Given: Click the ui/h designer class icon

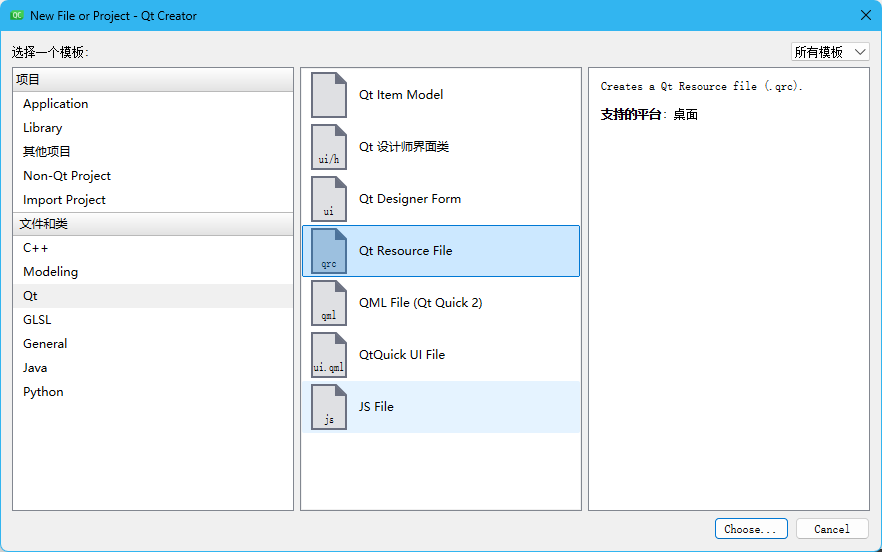Looking at the screenshot, I should click(328, 147).
